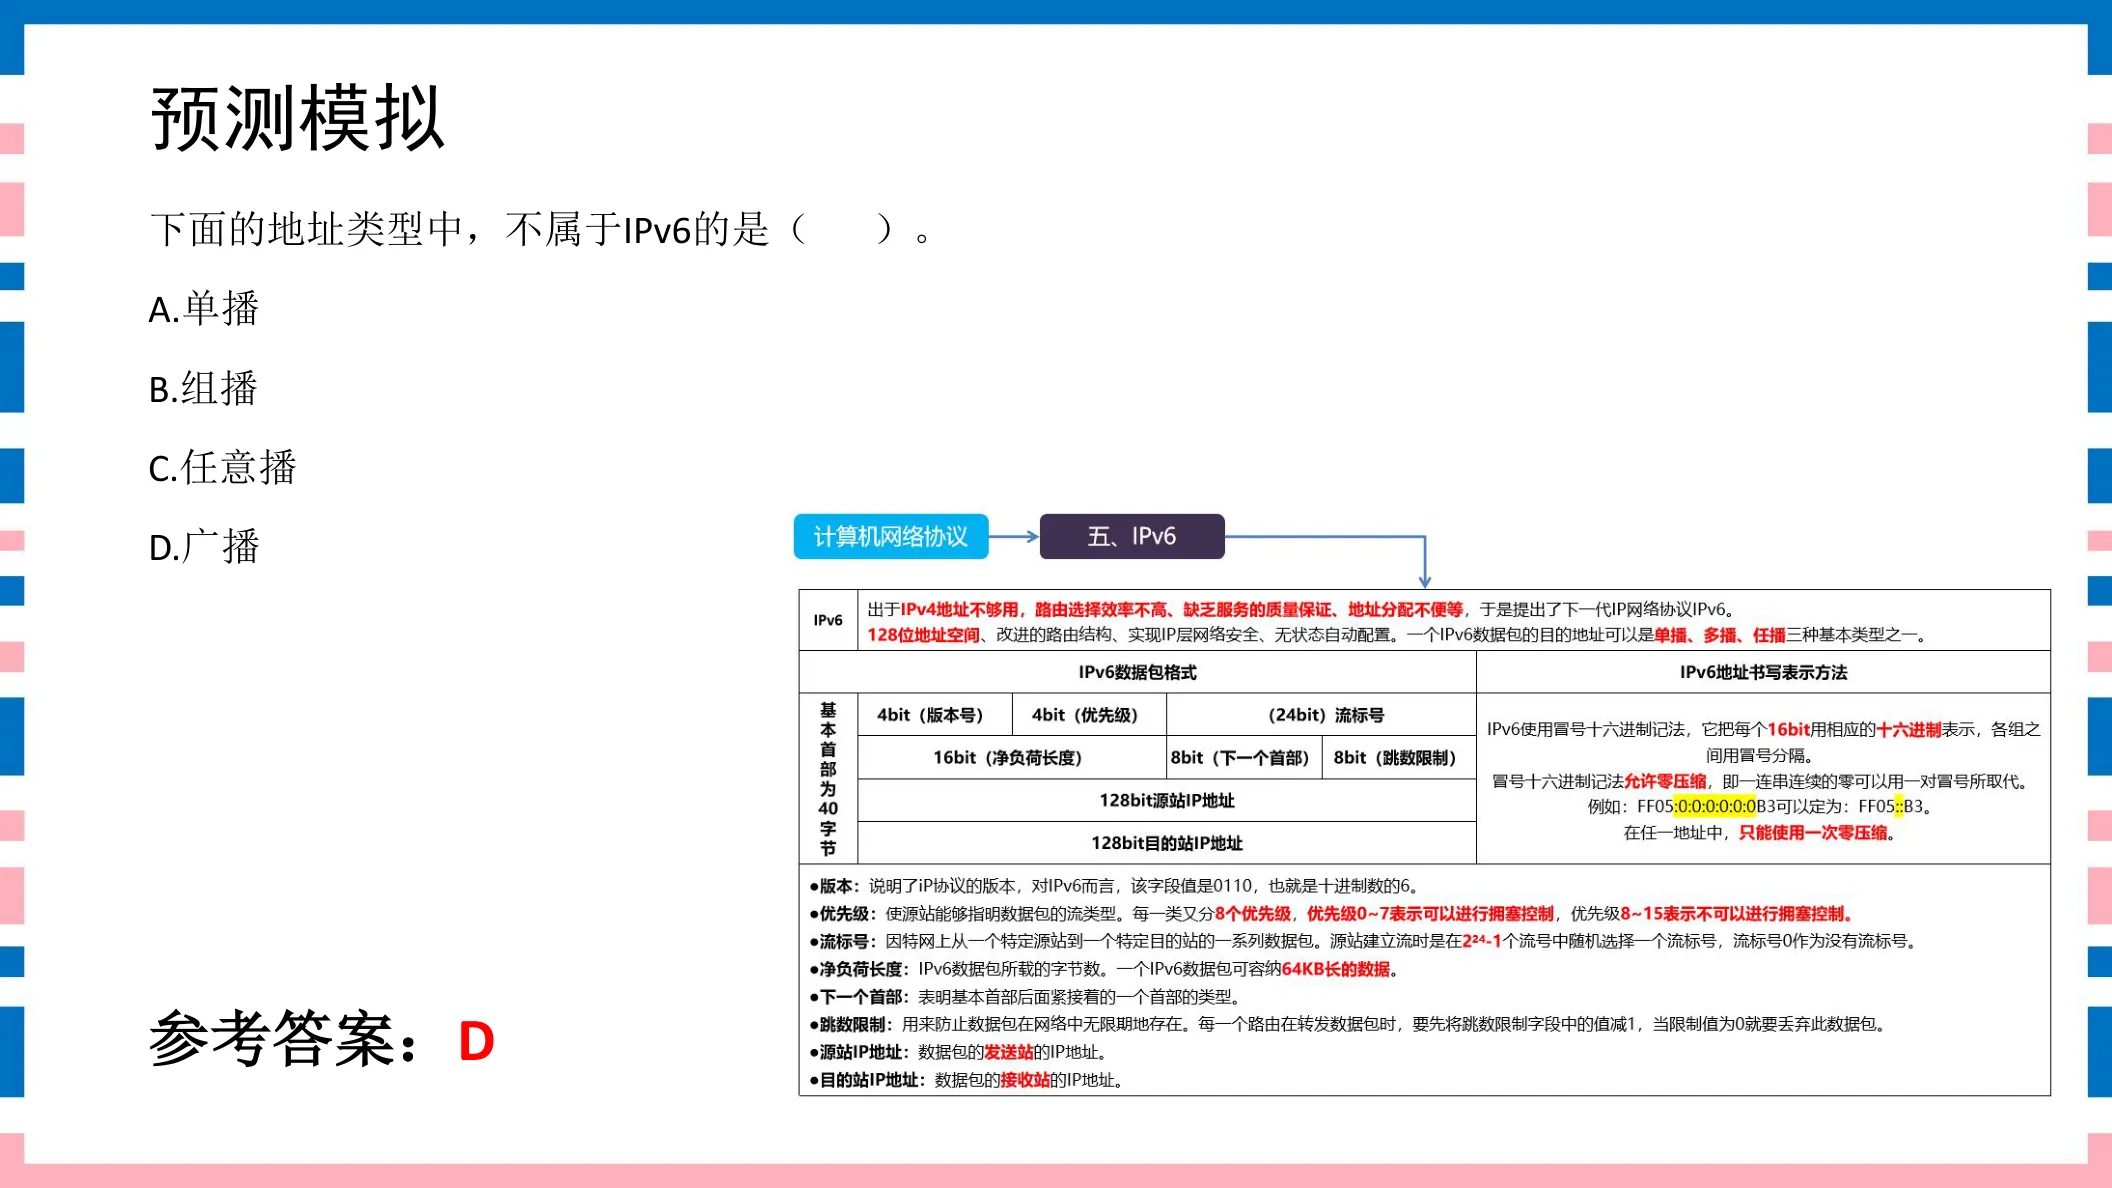
Task: Select the IPv6数据包格式 table heading
Action: [x=1137, y=672]
